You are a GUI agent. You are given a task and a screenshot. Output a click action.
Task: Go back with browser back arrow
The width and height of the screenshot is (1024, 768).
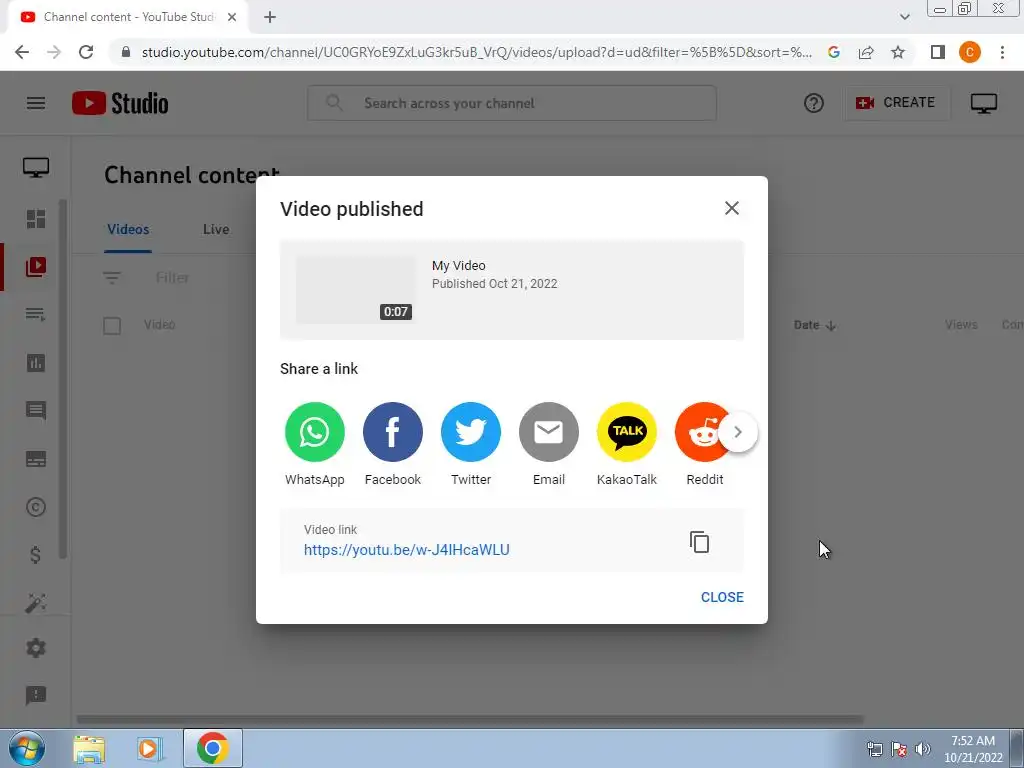click(x=22, y=52)
